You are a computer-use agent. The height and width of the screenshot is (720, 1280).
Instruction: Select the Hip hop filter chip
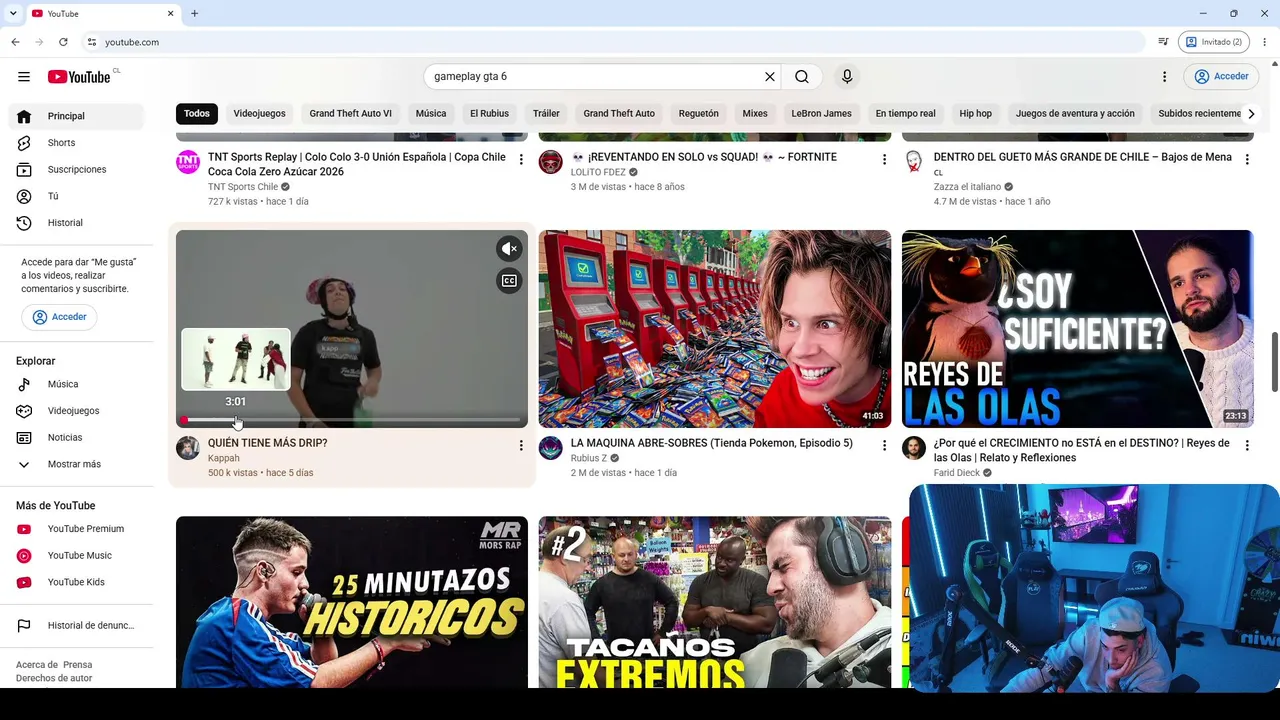click(x=975, y=114)
